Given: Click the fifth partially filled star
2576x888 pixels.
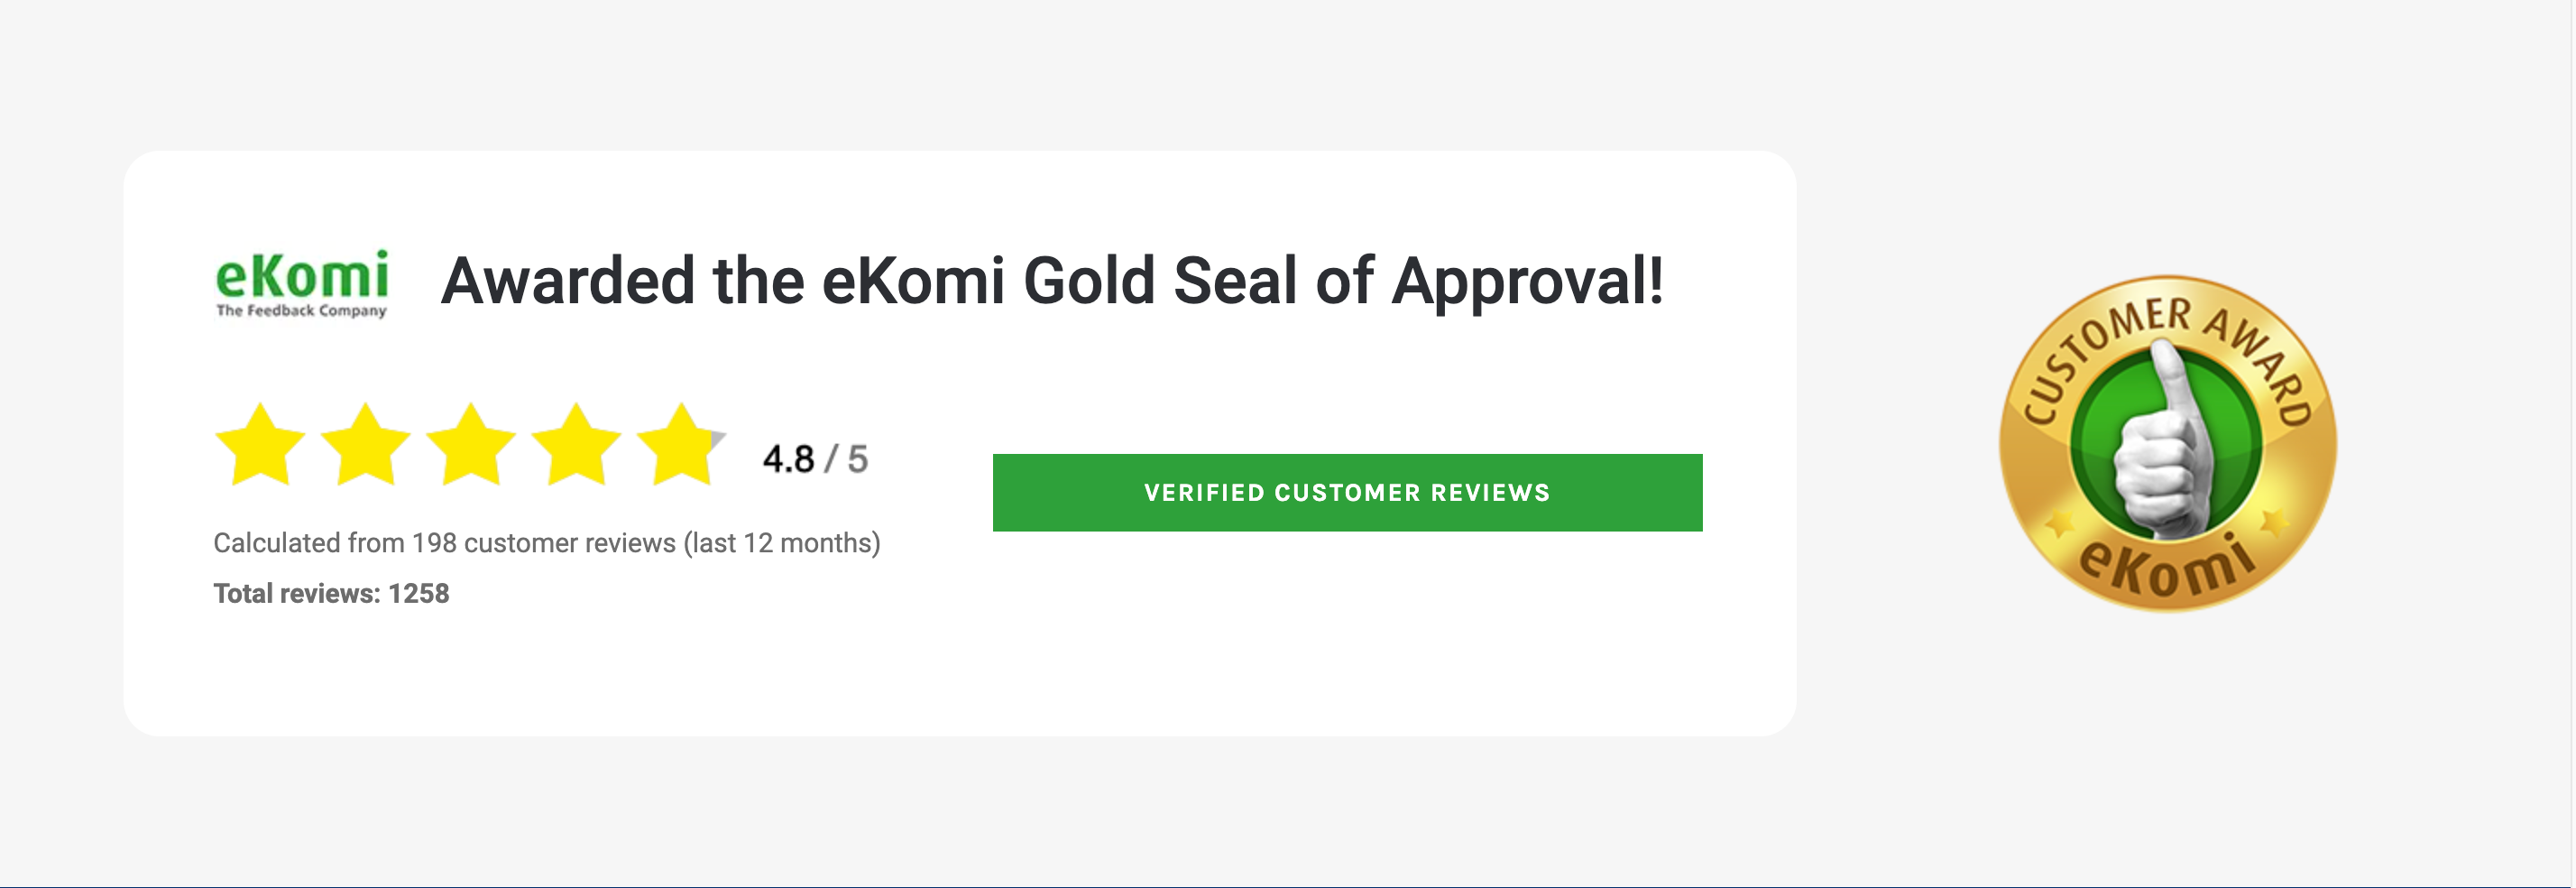Looking at the screenshot, I should coord(681,446).
